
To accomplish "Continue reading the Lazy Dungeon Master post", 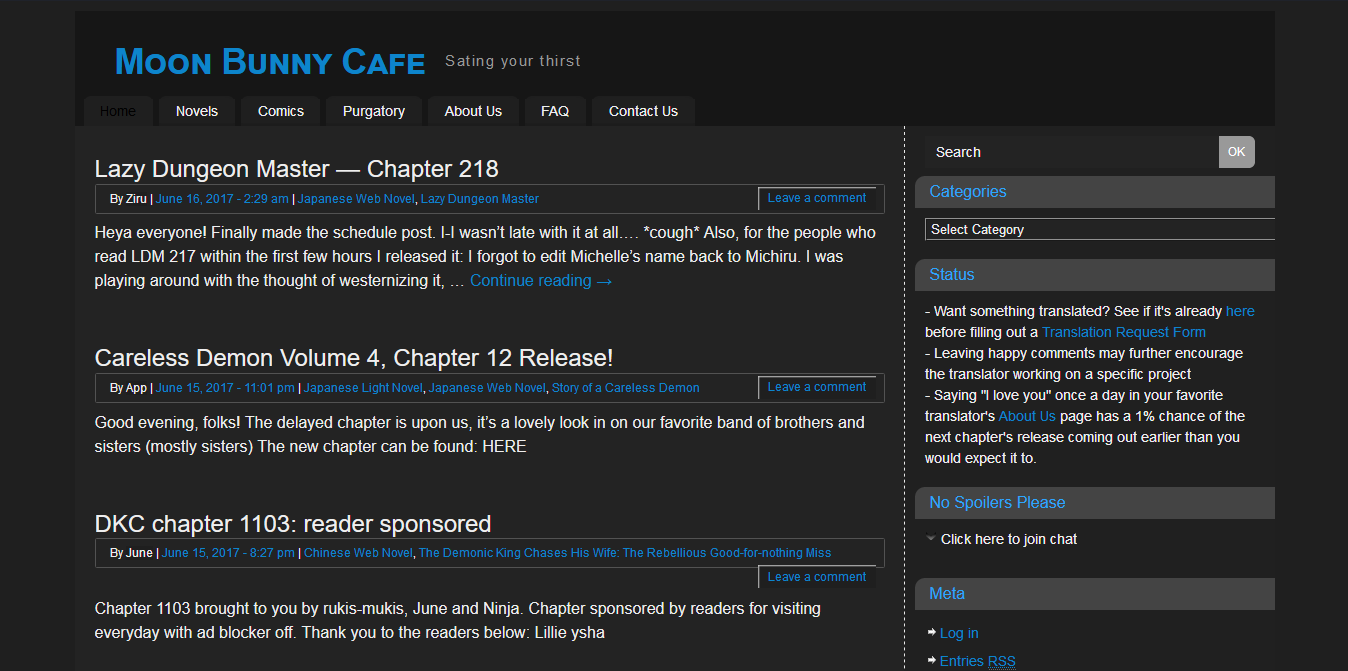I will (x=540, y=280).
